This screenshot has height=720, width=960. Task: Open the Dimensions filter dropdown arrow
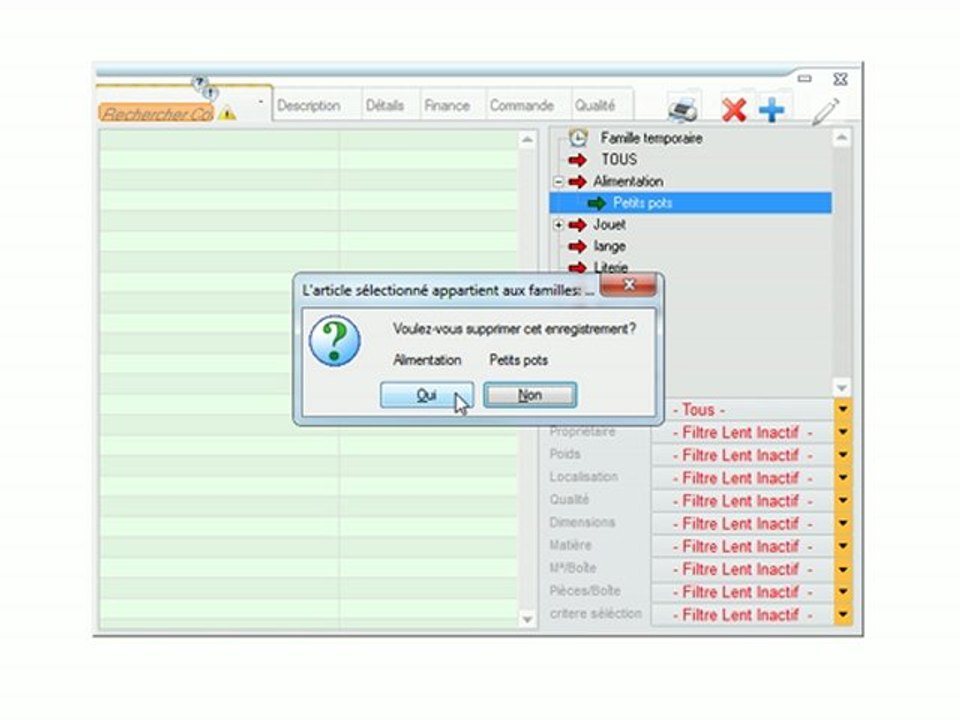(x=843, y=523)
